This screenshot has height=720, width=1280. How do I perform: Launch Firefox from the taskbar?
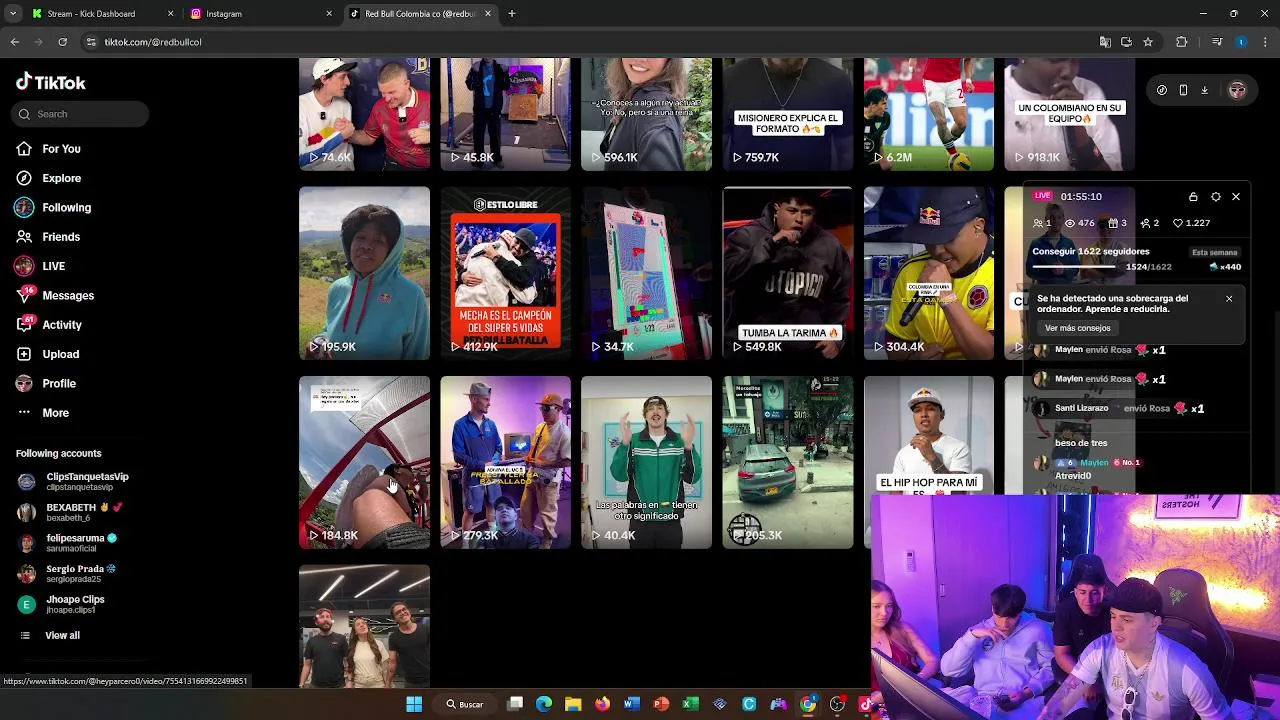pos(602,704)
